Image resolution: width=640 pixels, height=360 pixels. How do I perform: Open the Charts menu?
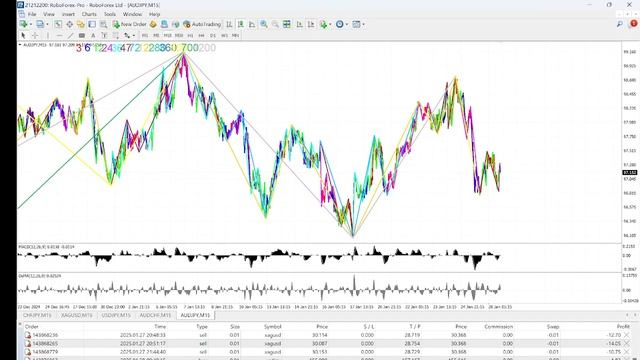(x=89, y=14)
